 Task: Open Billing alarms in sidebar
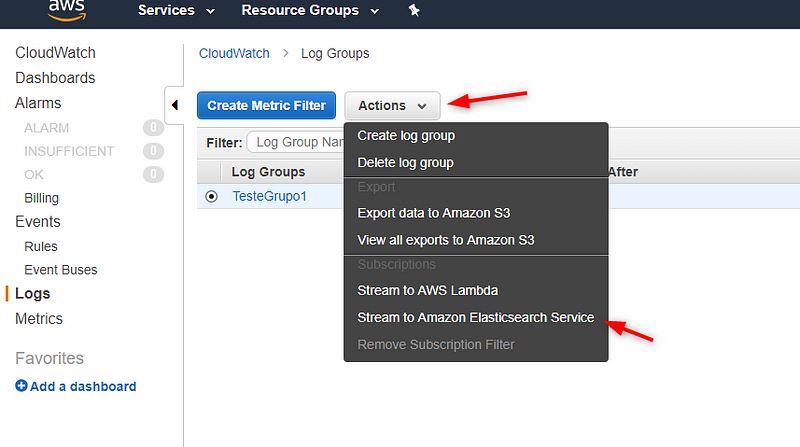[41, 198]
